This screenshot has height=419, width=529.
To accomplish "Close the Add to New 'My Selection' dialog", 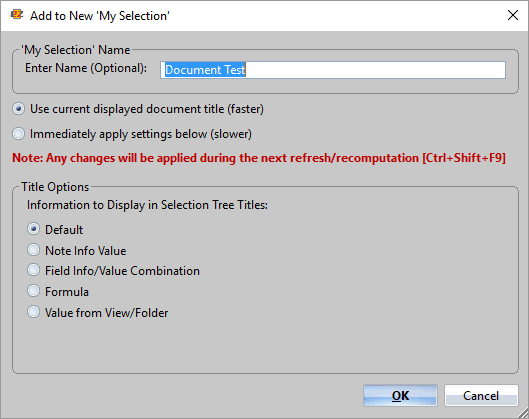I will (x=513, y=15).
